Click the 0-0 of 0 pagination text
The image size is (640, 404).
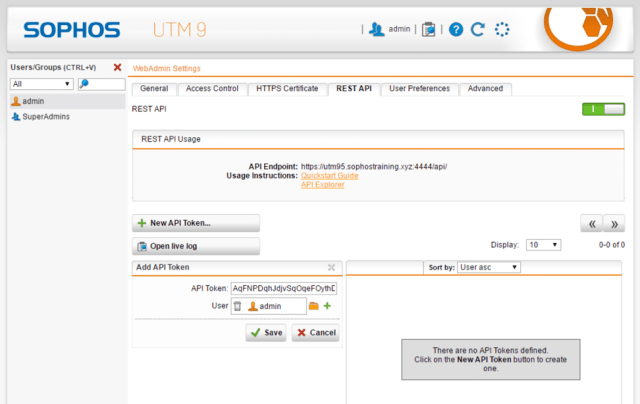click(612, 245)
